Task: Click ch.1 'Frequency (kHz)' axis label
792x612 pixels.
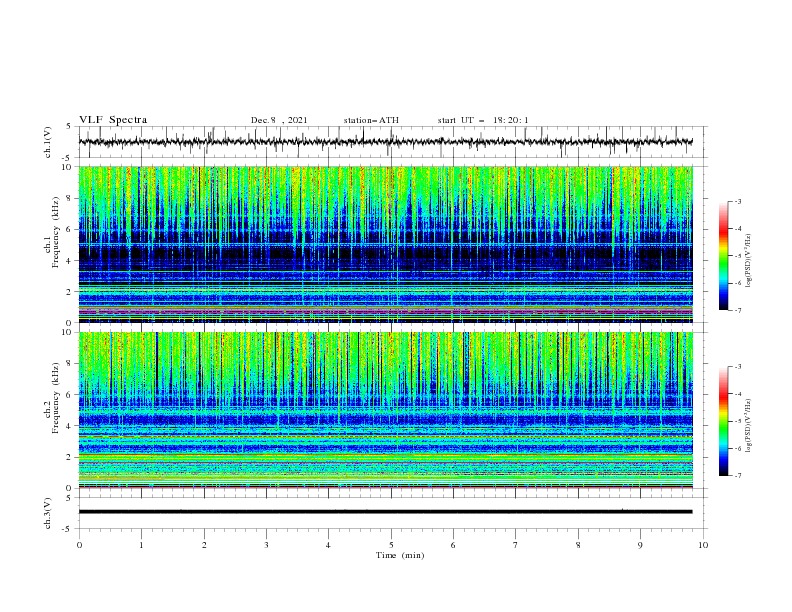Action: (56, 231)
